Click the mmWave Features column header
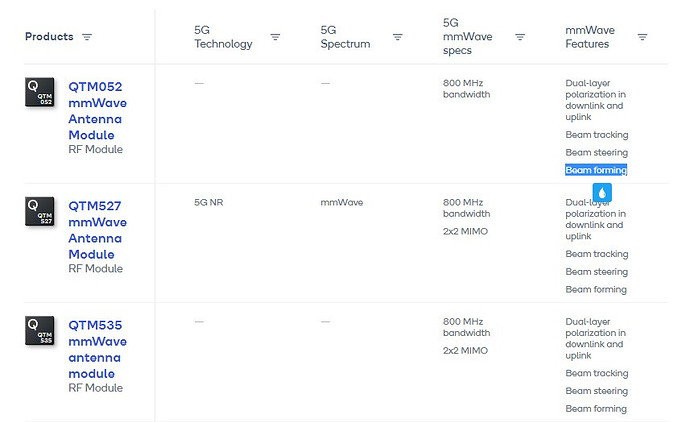Viewport: 690px width, 422px height. (x=588, y=37)
